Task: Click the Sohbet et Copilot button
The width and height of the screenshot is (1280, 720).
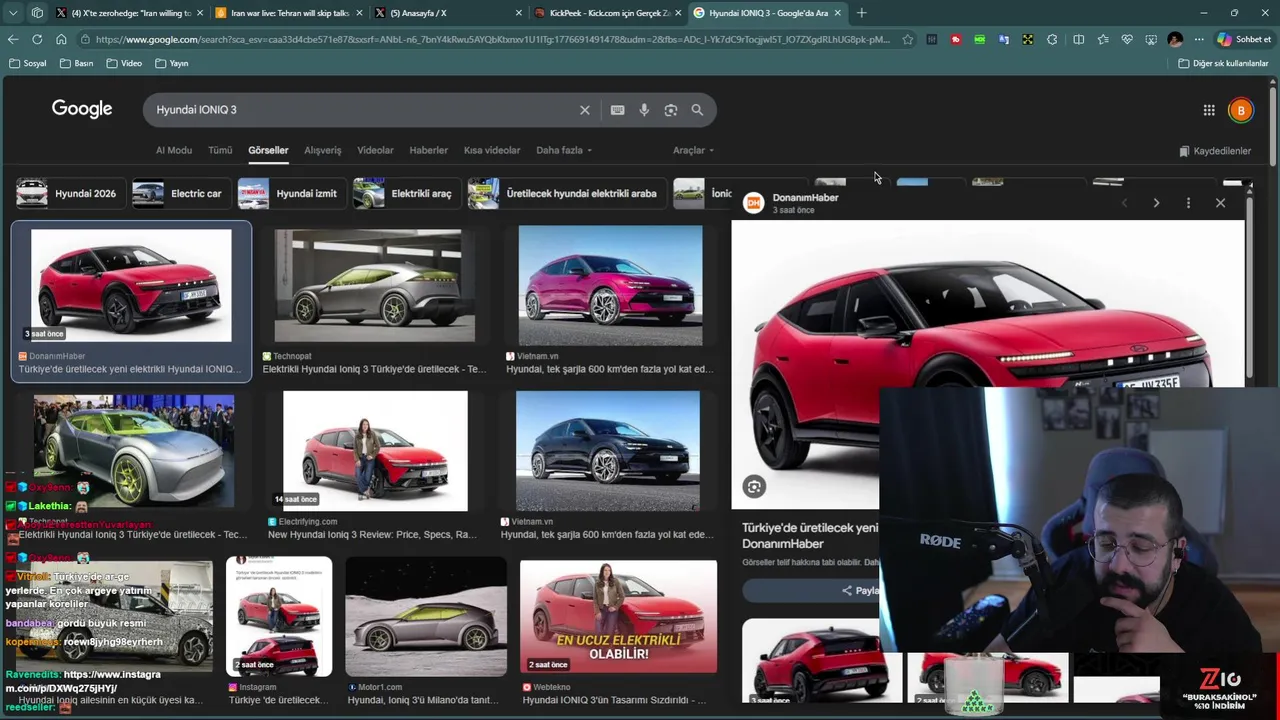Action: coord(1244,39)
